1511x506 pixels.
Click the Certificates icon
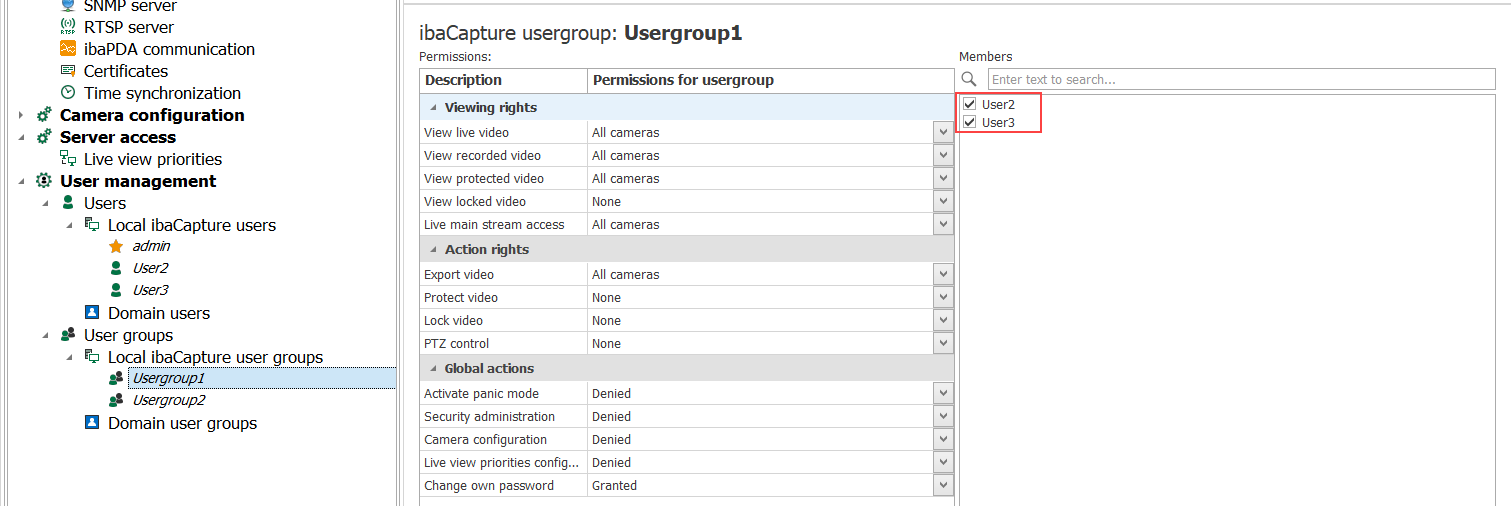(68, 71)
